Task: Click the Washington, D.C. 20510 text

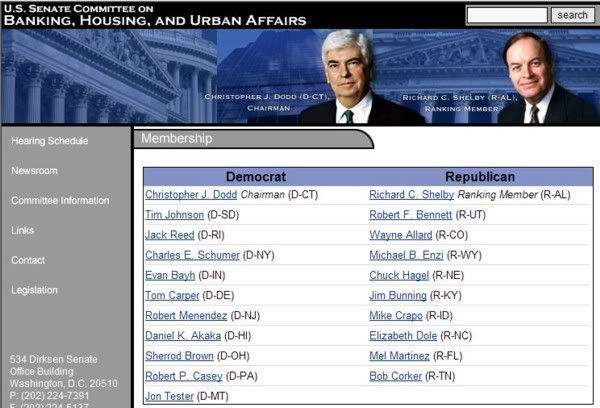Action: click(64, 384)
